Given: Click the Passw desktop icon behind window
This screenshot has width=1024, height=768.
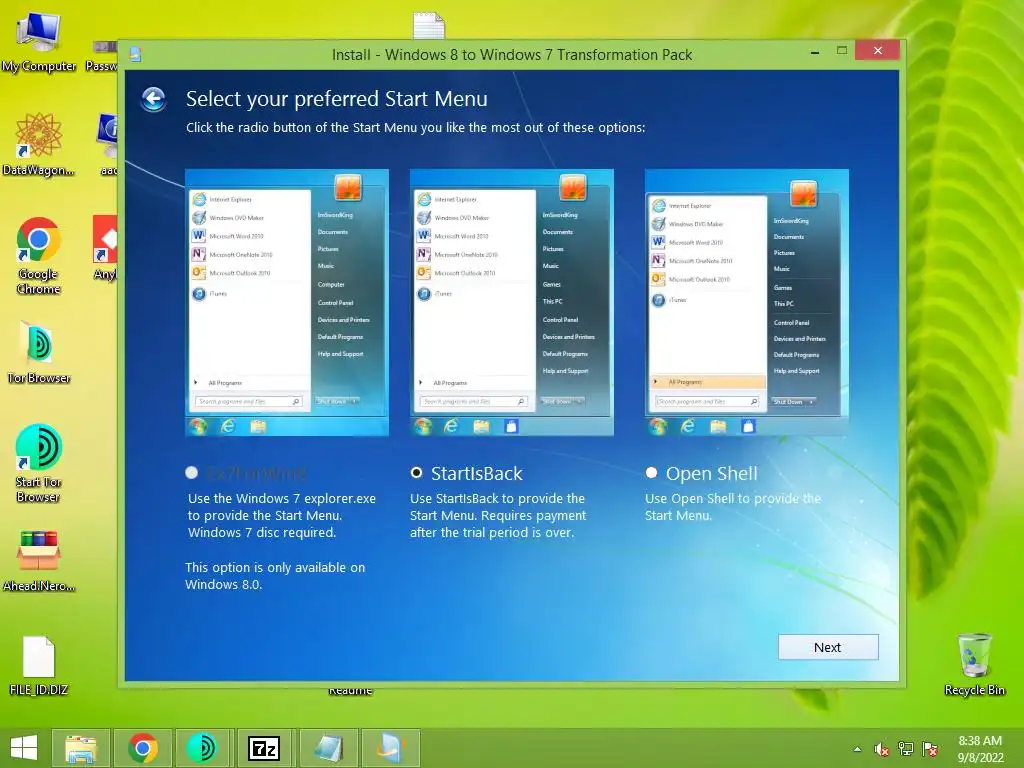Looking at the screenshot, I should [103, 56].
